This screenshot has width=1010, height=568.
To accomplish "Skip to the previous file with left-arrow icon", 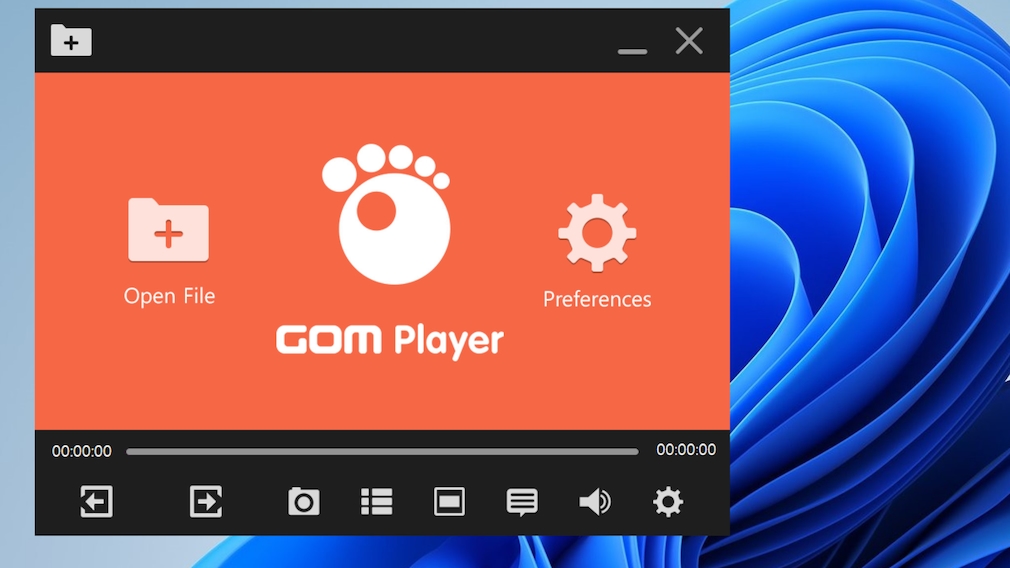I will point(96,502).
